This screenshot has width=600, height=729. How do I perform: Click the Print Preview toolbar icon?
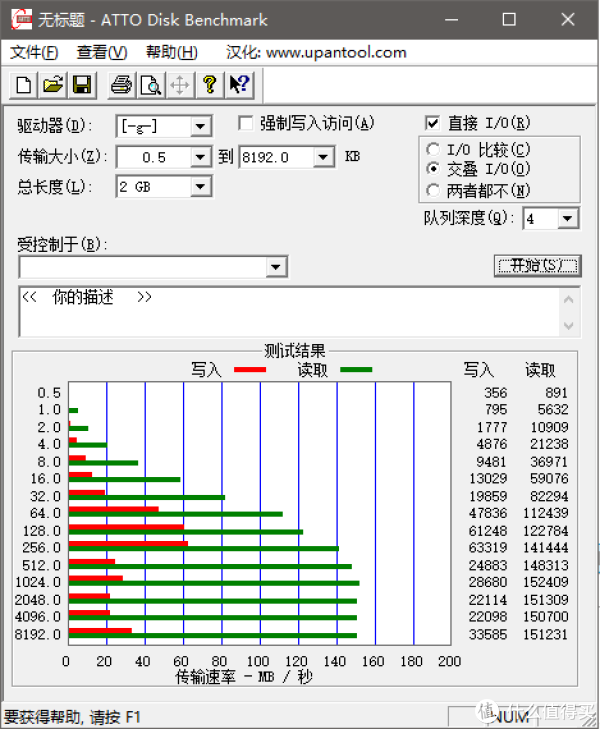click(151, 85)
